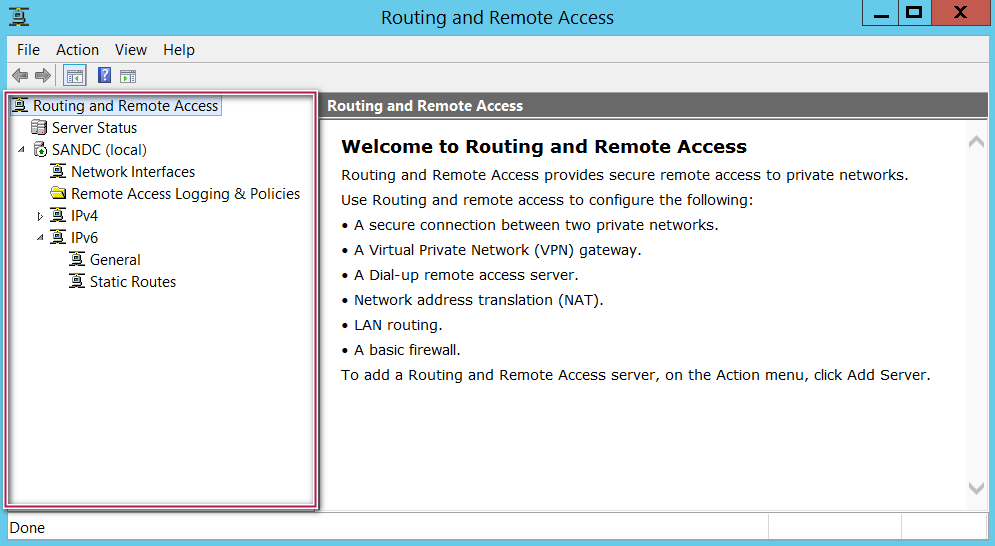
Task: Open the Action menu
Action: [77, 50]
